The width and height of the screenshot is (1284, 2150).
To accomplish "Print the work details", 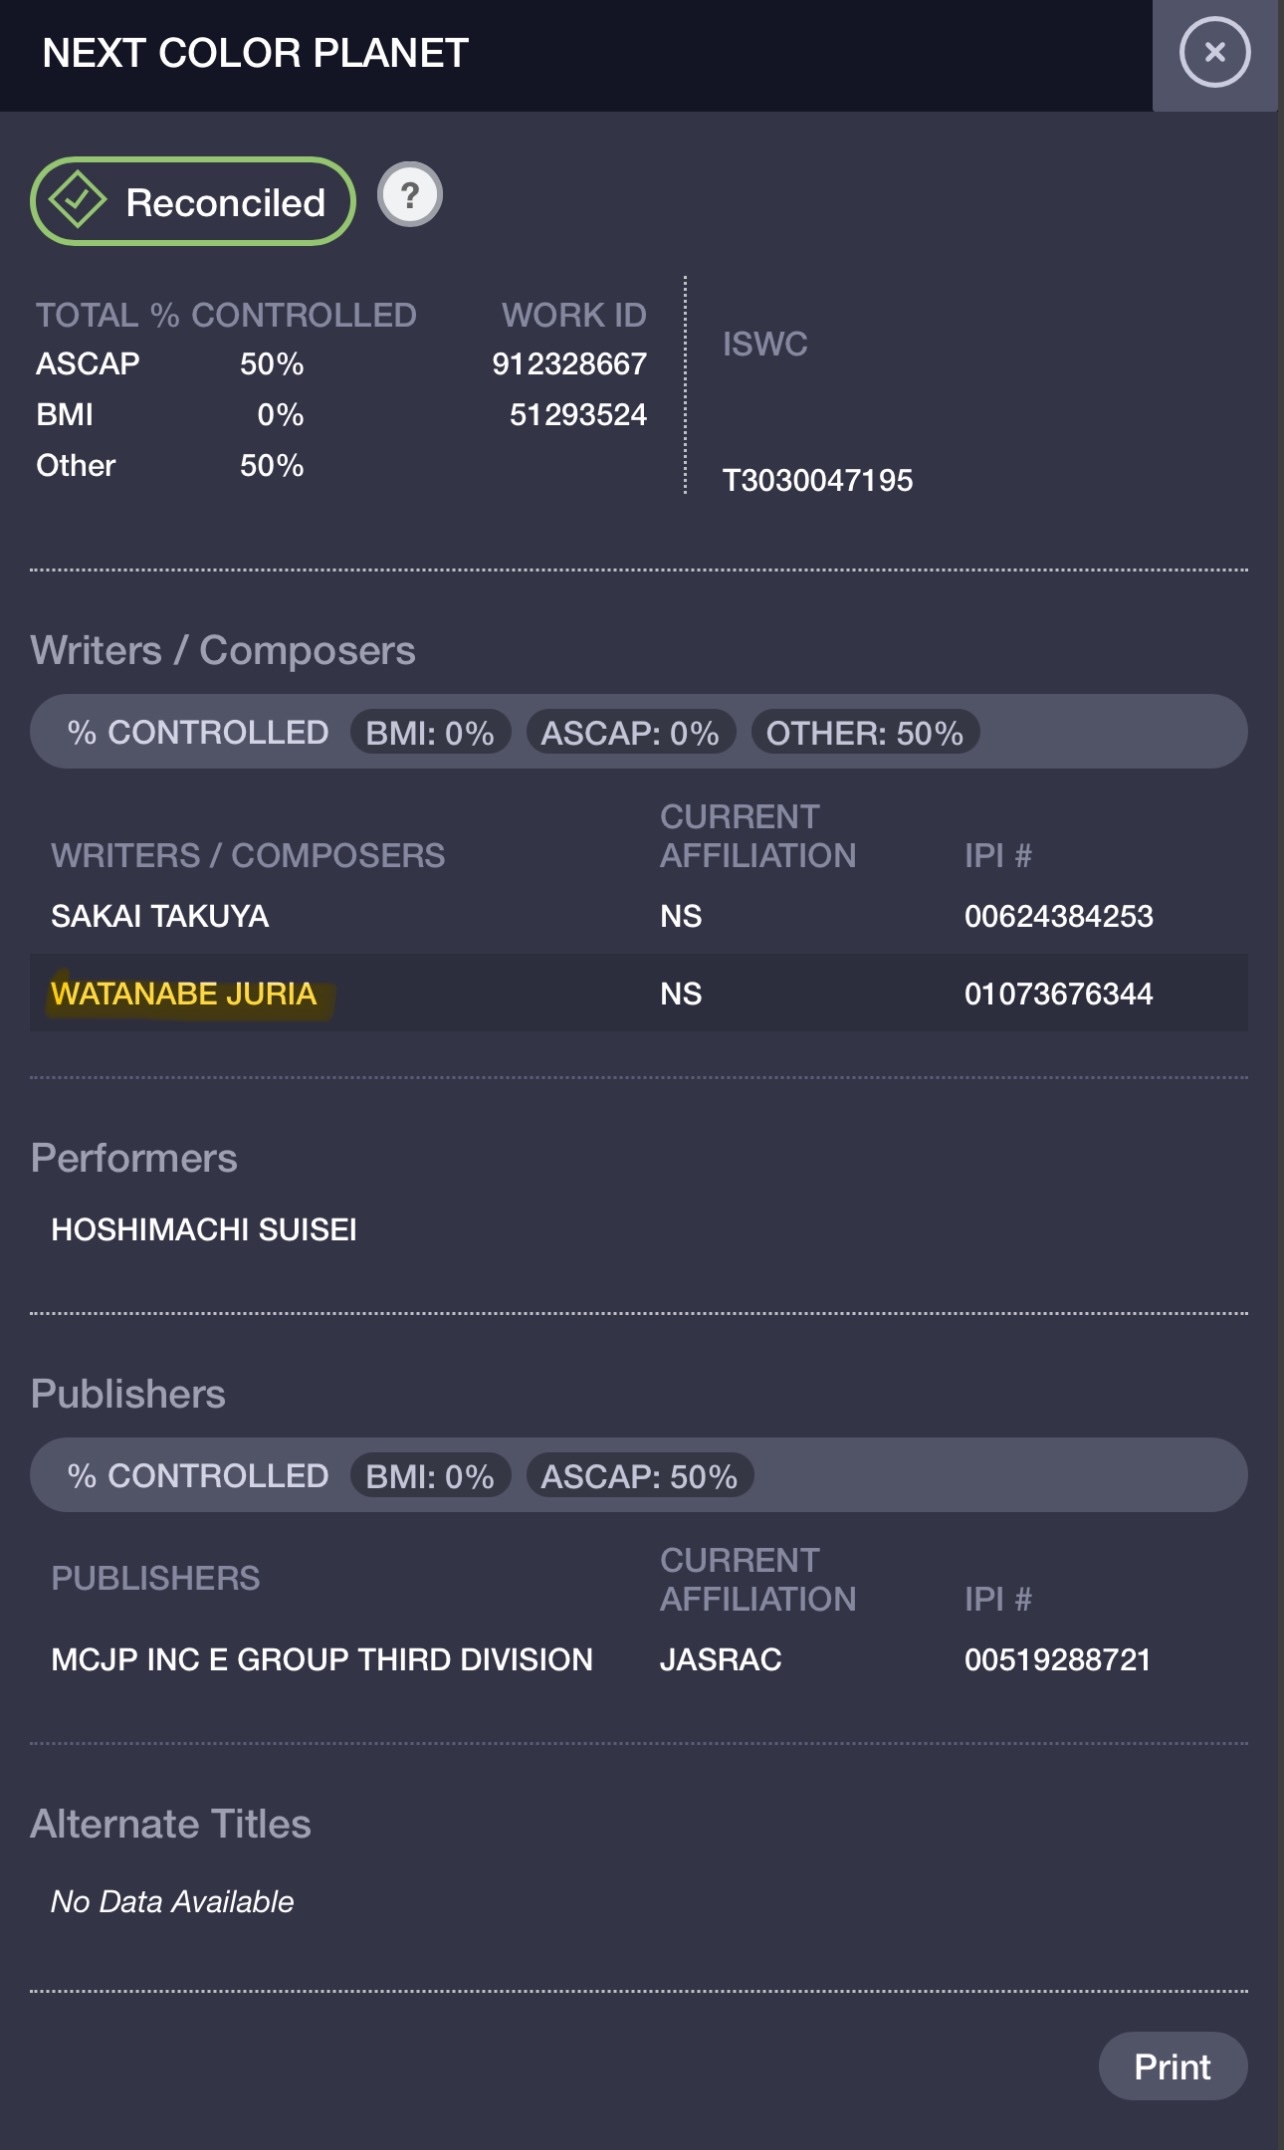I will click(x=1172, y=2066).
